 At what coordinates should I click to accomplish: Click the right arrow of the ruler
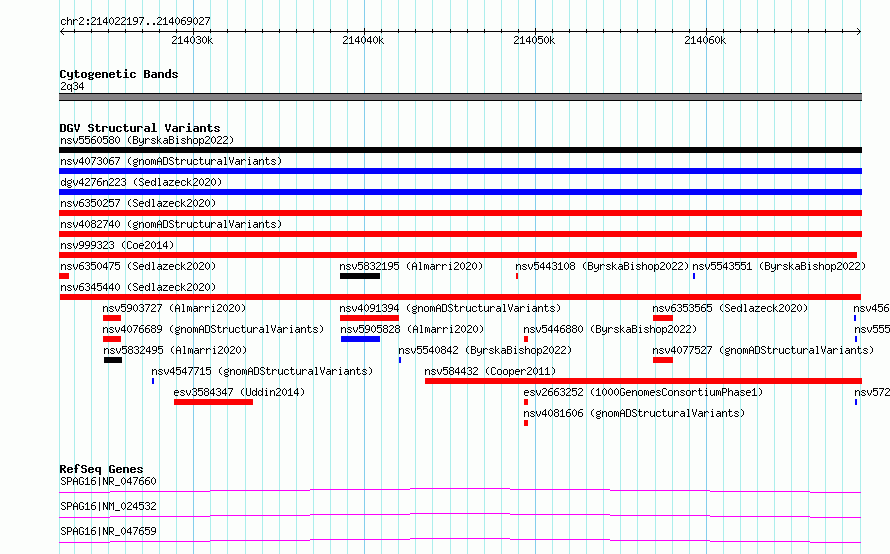(859, 31)
